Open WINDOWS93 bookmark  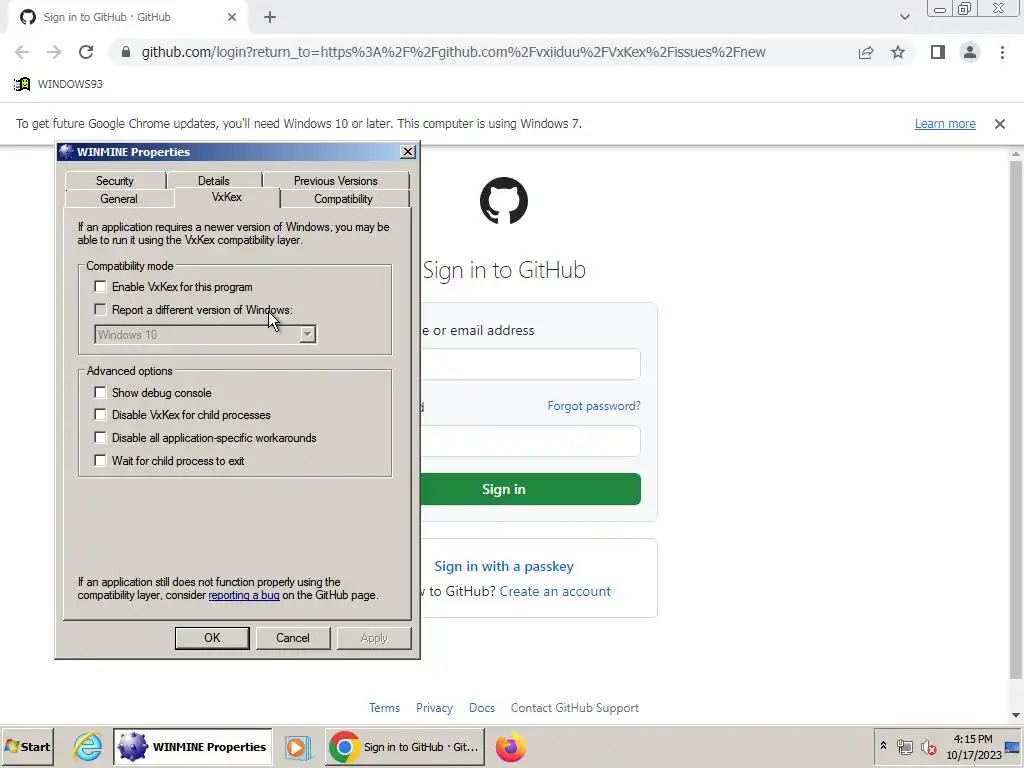[x=58, y=84]
